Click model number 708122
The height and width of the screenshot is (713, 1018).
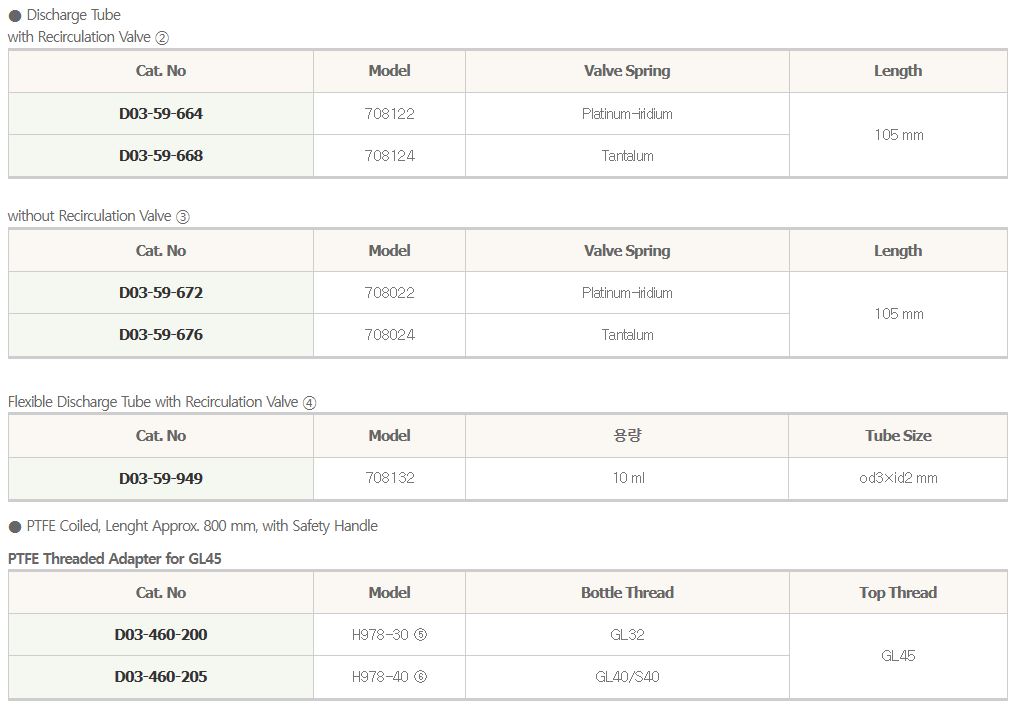coord(389,114)
